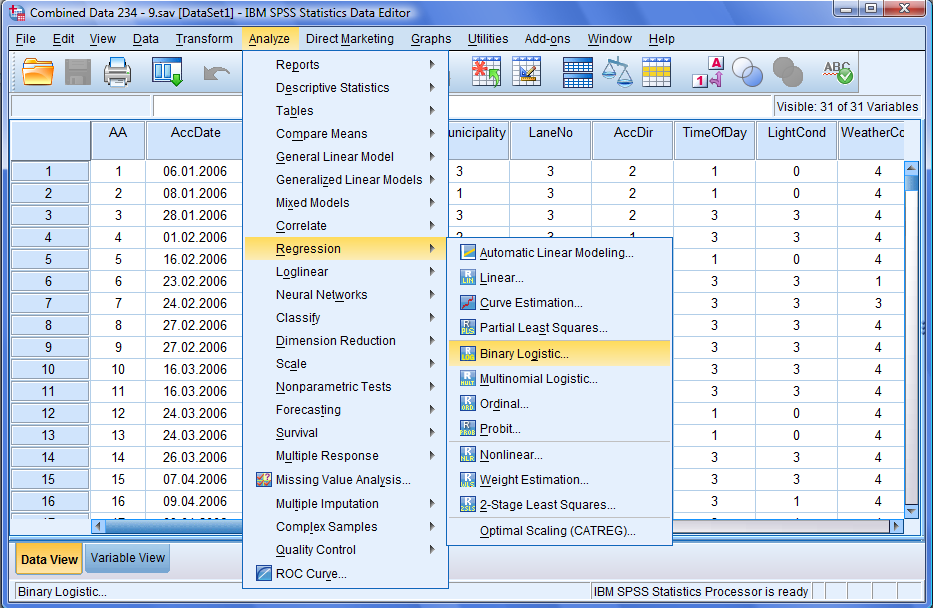Click the 'Visible: 31 of 31 Variables' label
The height and width of the screenshot is (608, 933).
(x=847, y=106)
